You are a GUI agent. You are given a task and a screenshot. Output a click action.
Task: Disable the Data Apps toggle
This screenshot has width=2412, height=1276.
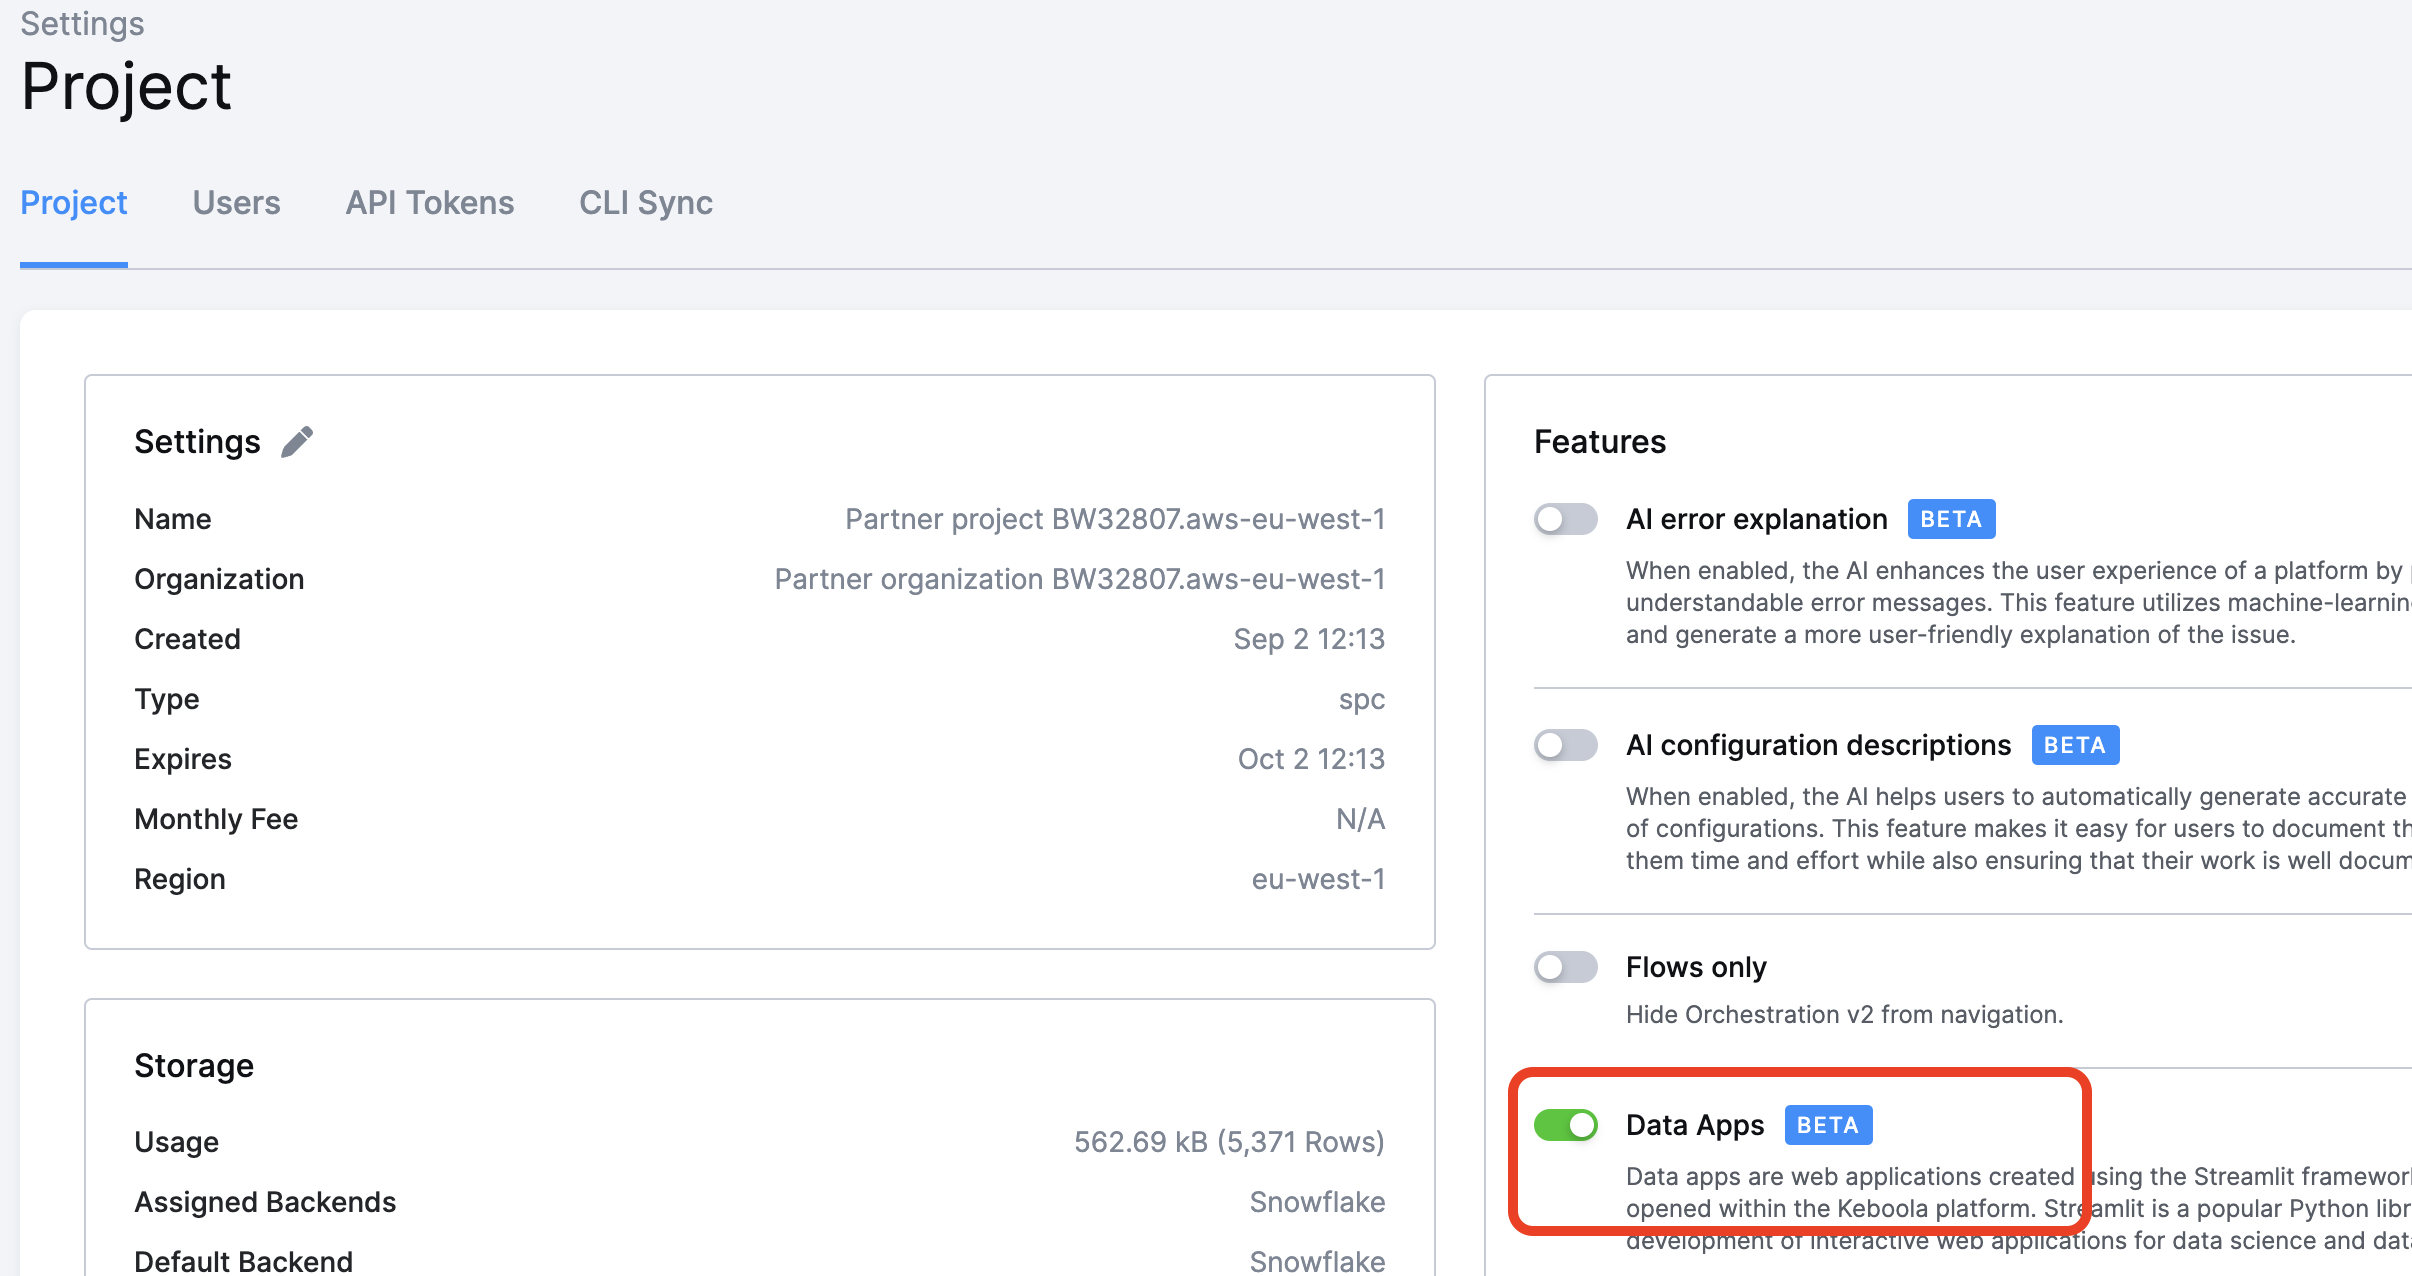tap(1566, 1125)
